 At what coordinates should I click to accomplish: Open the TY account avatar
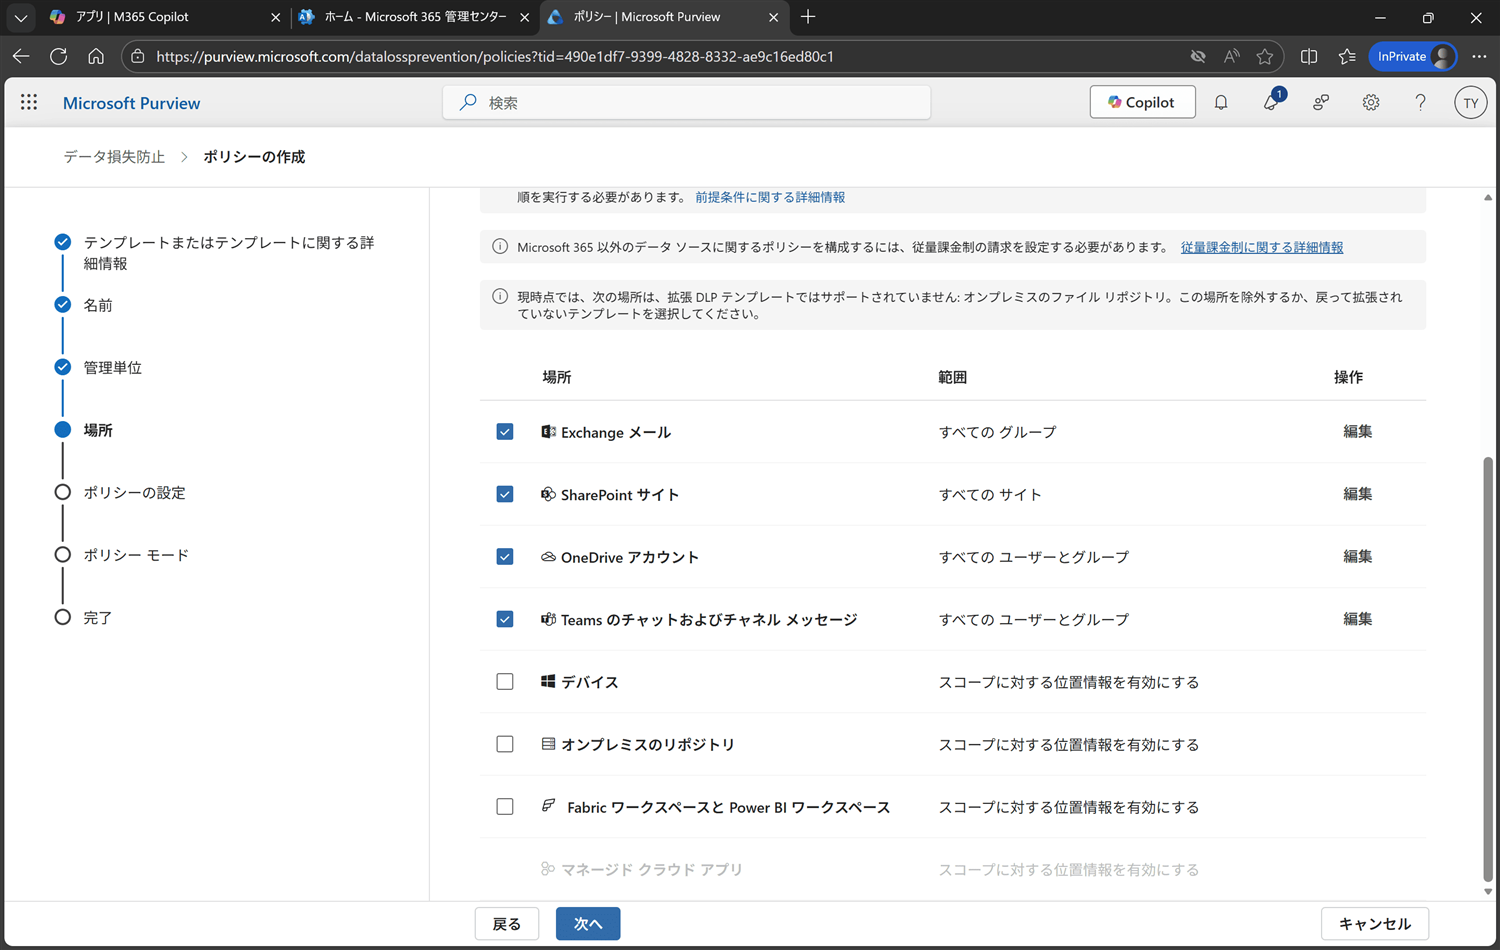(1470, 102)
